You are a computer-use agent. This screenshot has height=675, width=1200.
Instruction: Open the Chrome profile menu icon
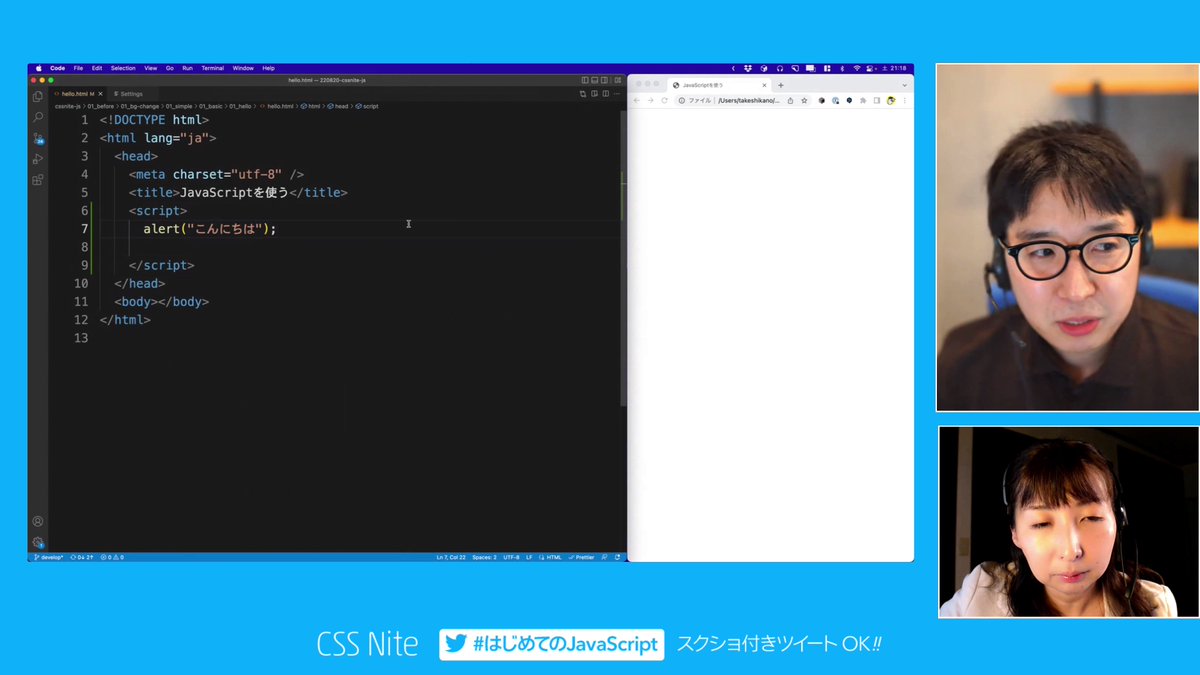[890, 100]
